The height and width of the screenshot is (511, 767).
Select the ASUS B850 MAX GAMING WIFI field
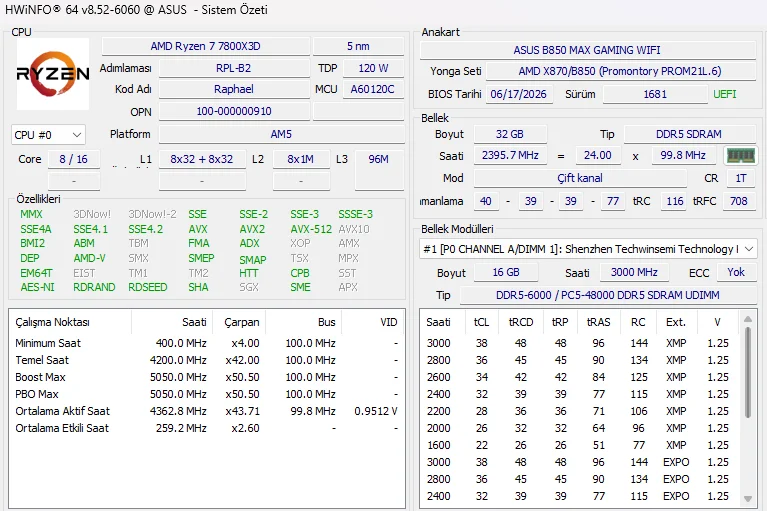tap(587, 50)
